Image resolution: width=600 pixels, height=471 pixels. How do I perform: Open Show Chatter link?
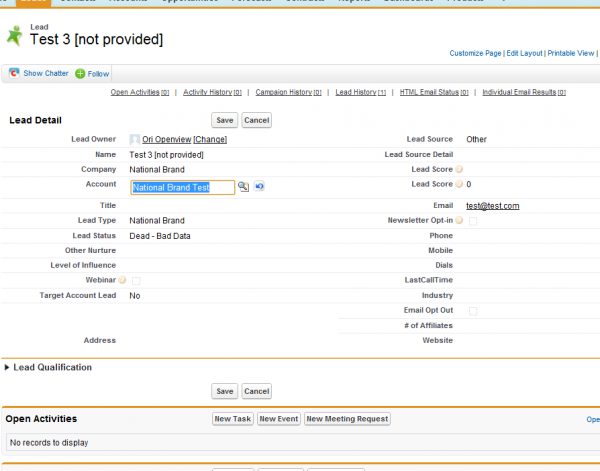(x=46, y=73)
